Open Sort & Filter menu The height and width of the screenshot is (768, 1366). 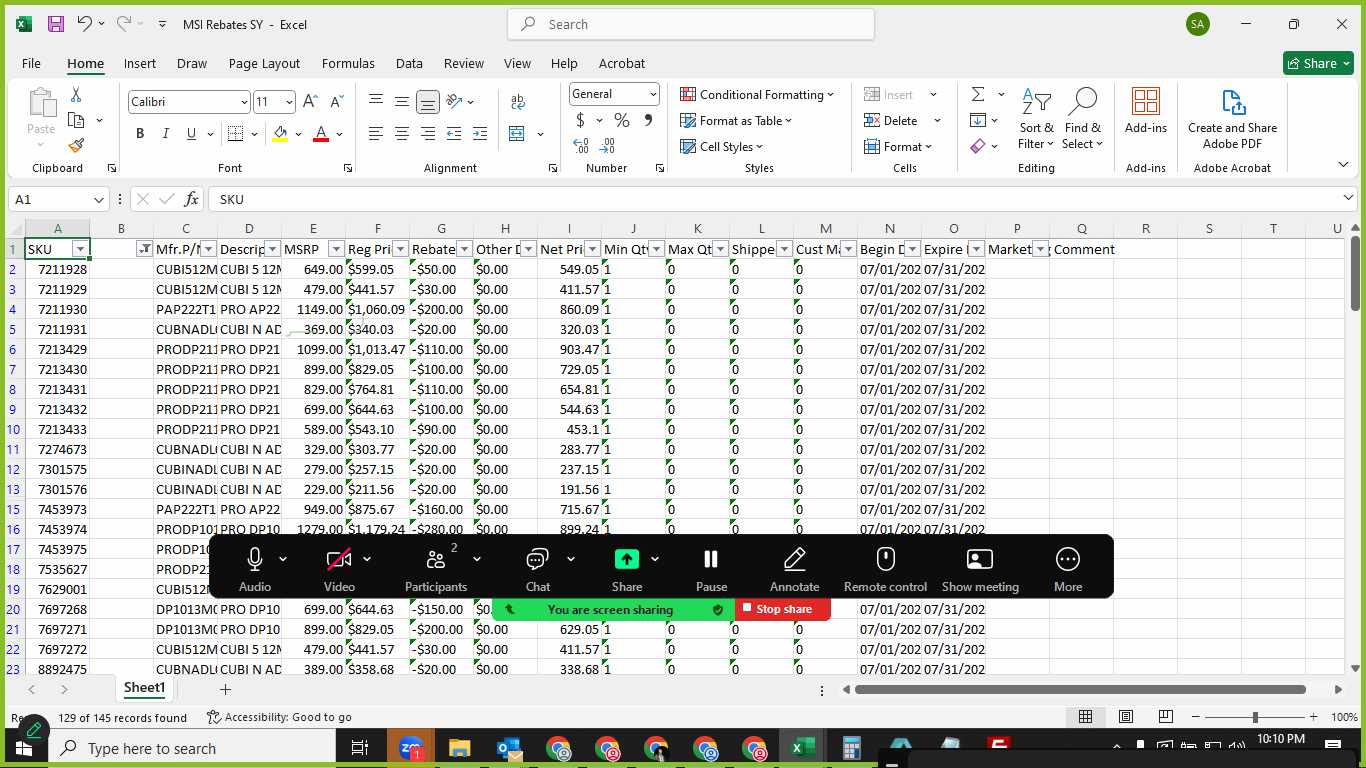1036,120
